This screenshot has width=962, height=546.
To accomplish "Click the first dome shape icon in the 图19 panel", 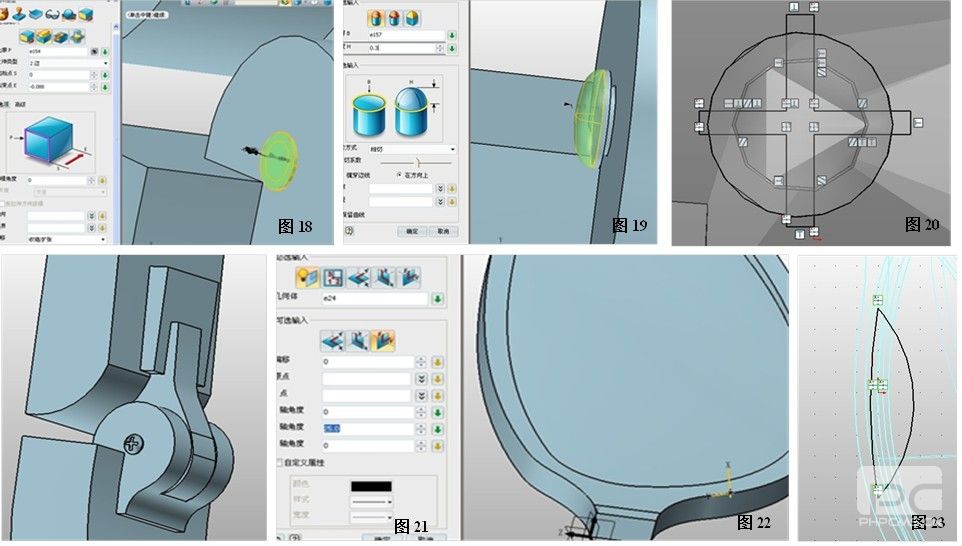I will [375, 18].
